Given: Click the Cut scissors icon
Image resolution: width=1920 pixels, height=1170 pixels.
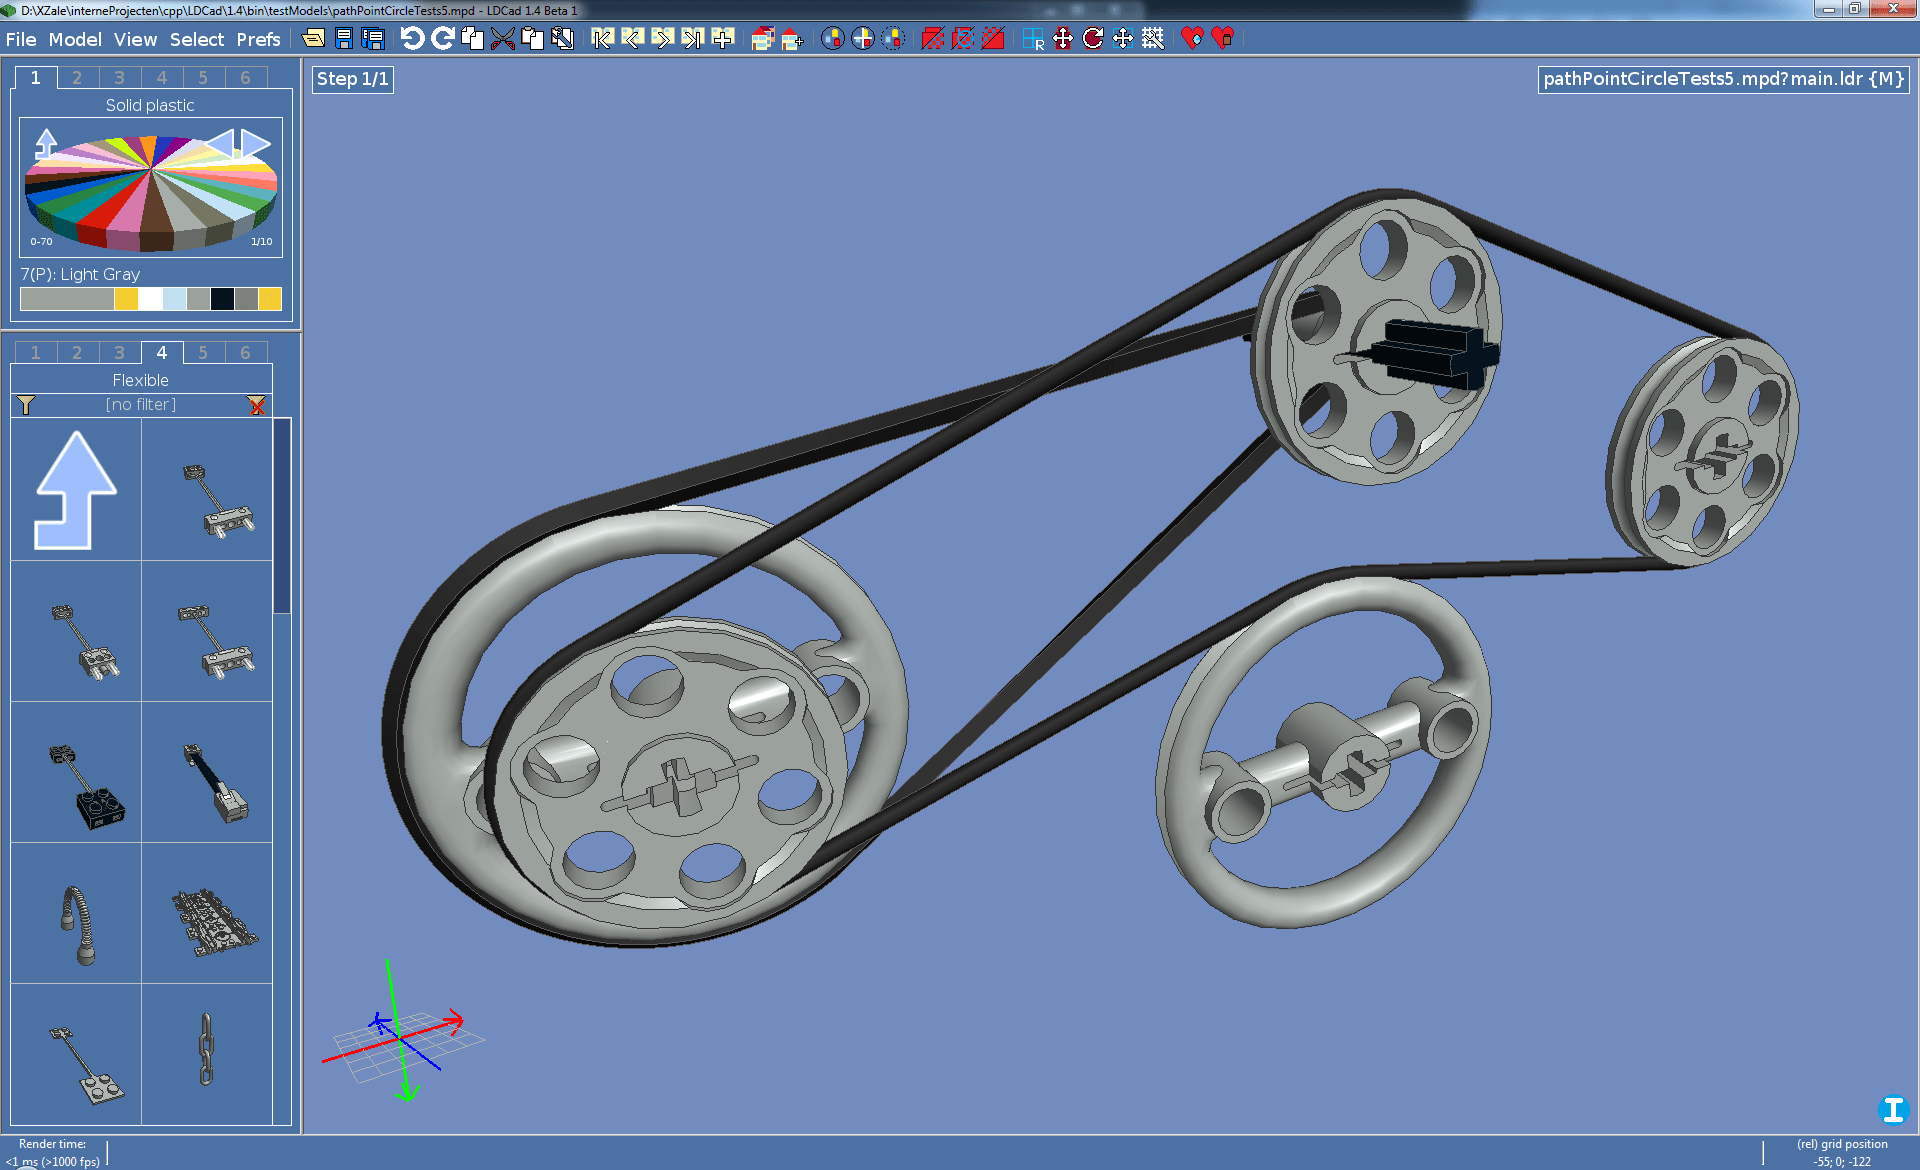Looking at the screenshot, I should tap(502, 38).
